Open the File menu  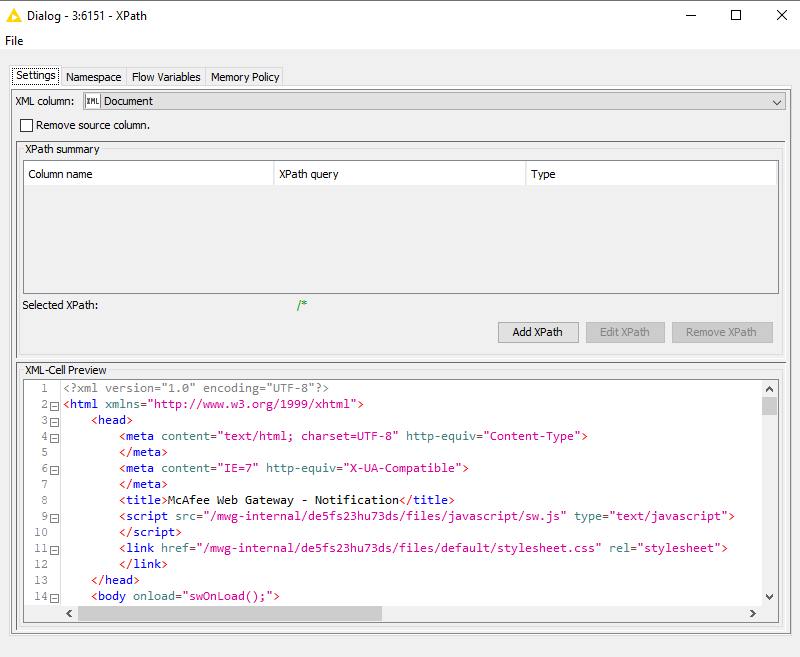14,41
